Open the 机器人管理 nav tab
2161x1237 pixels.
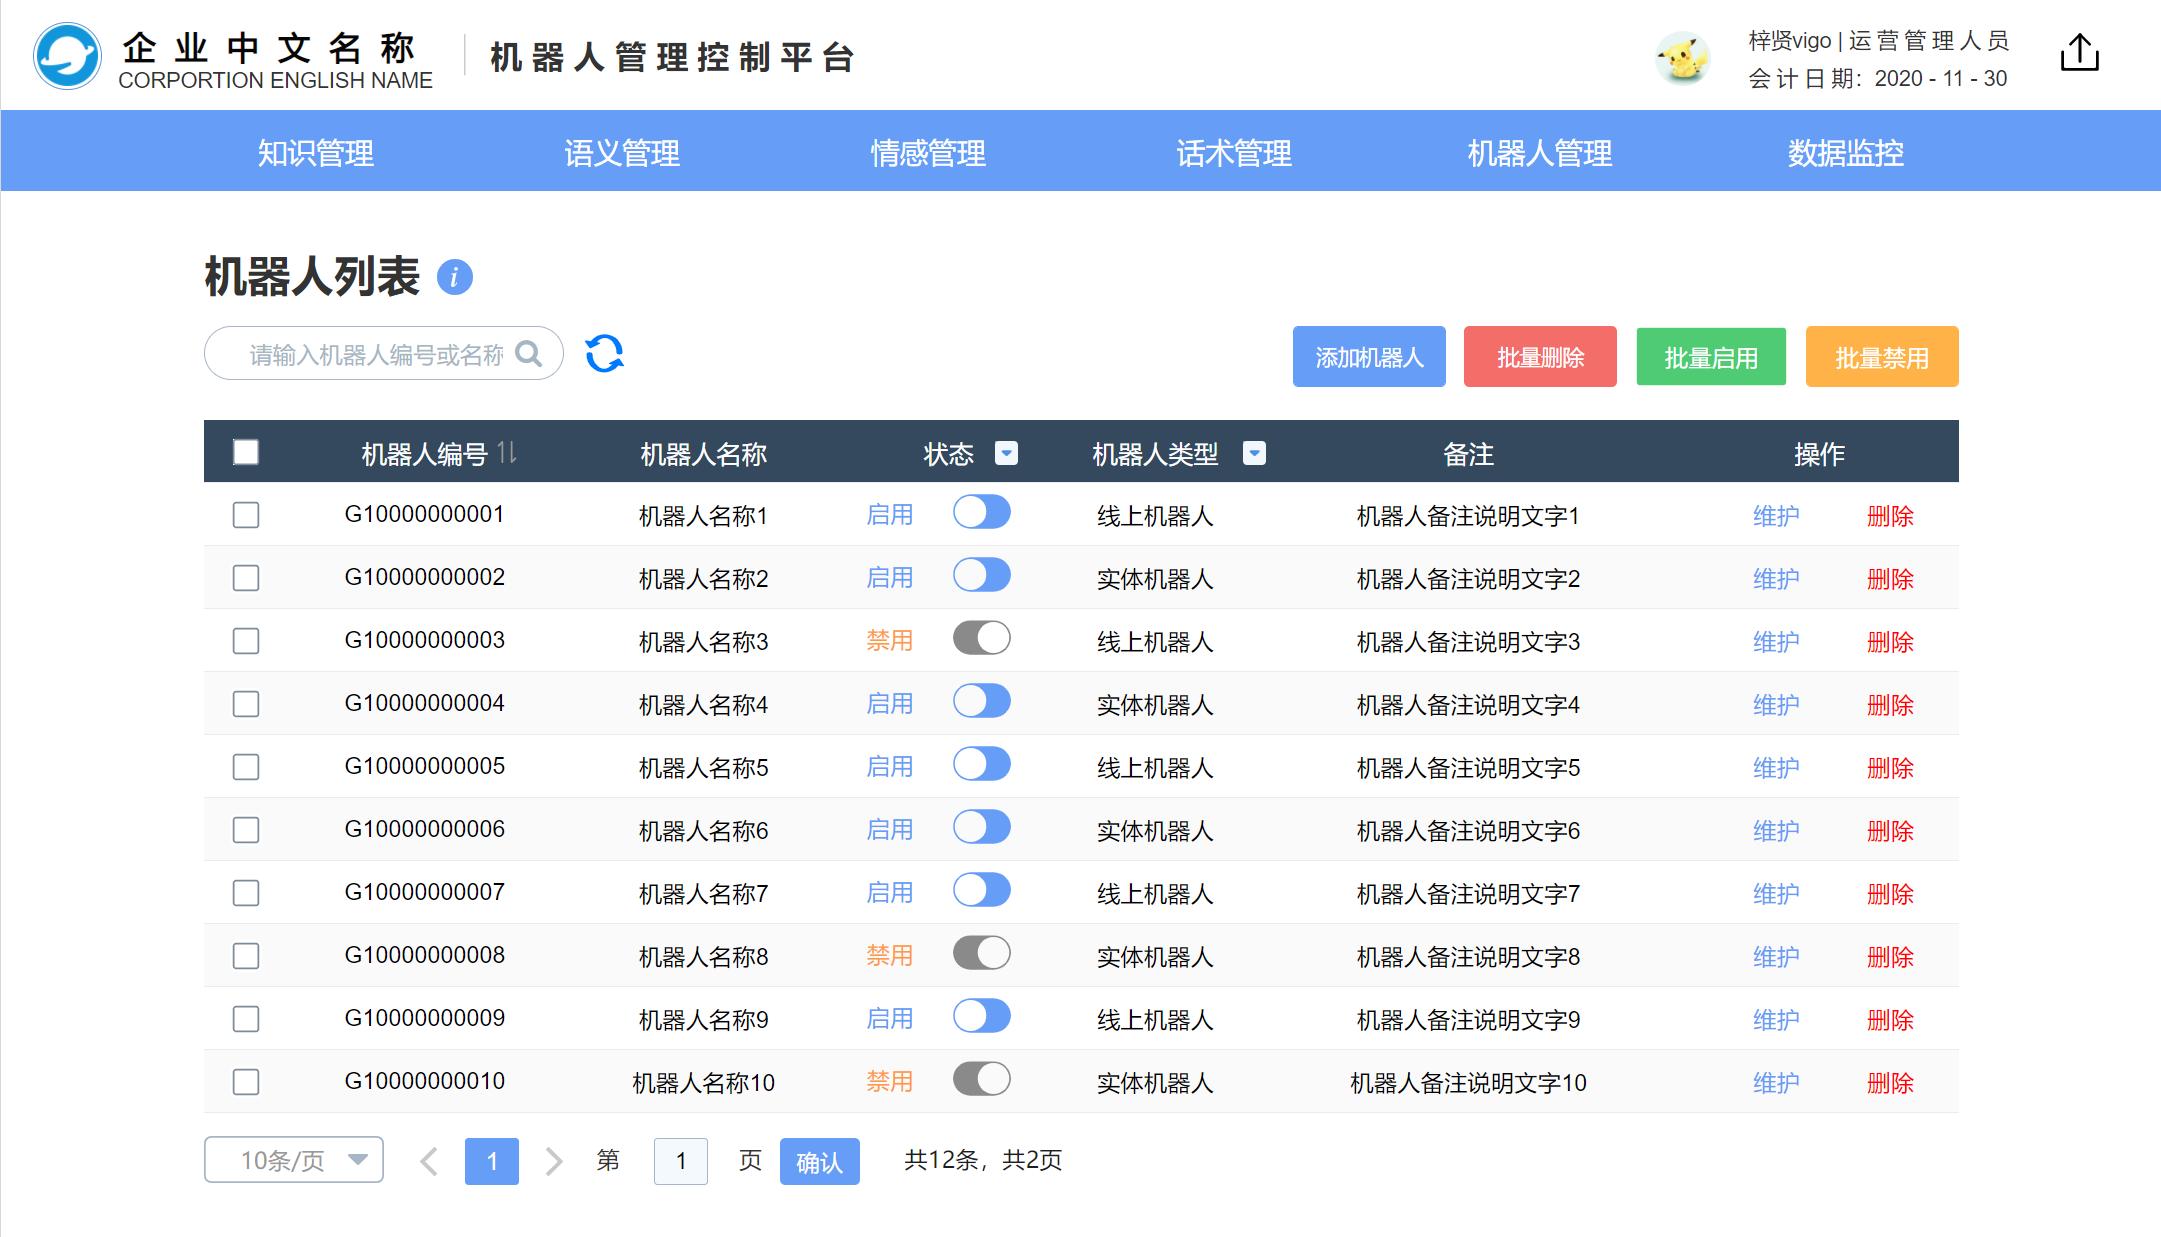[1539, 152]
